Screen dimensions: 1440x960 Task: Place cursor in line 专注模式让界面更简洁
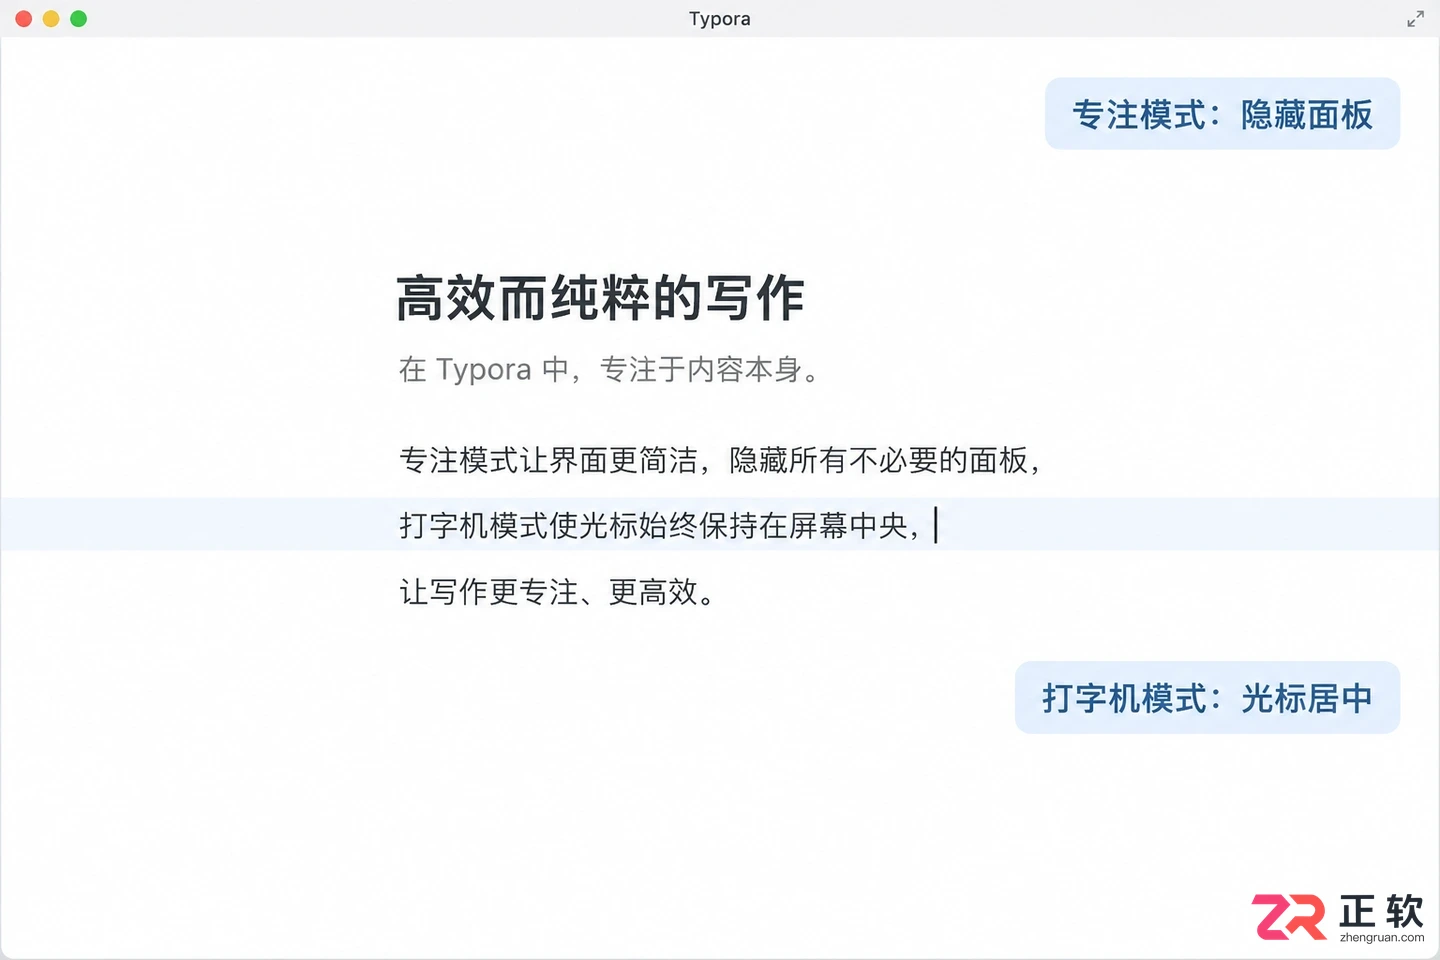coord(720,460)
